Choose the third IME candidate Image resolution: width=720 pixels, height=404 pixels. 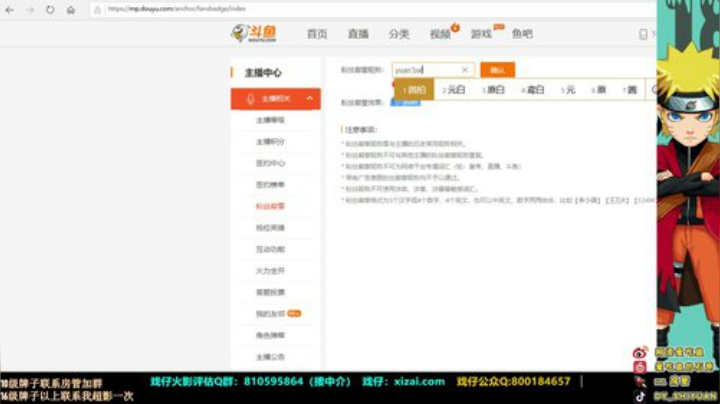(x=493, y=90)
